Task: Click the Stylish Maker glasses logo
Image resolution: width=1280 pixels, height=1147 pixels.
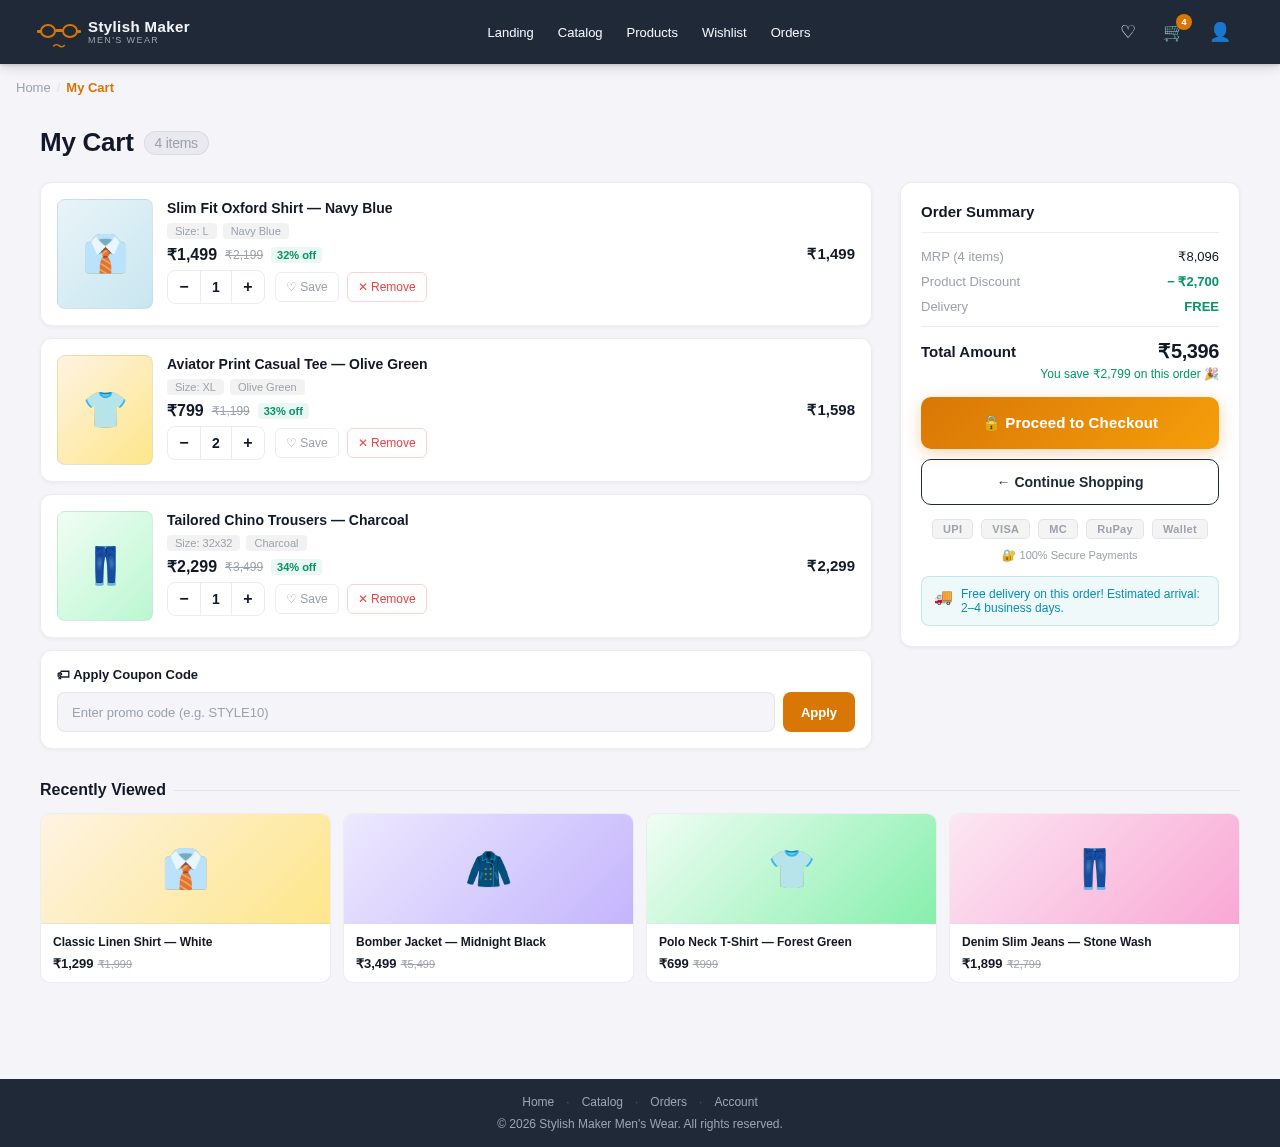Action: [59, 33]
